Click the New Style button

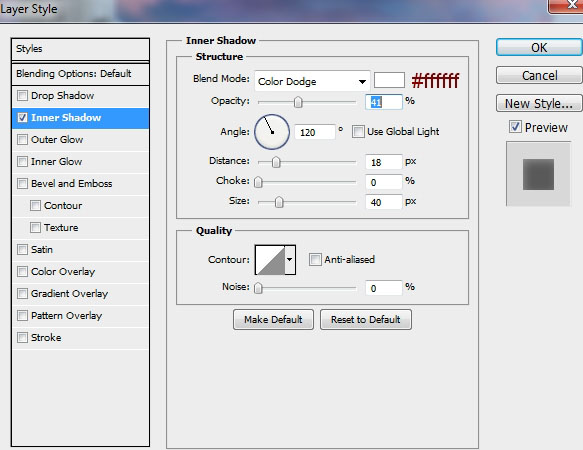click(539, 103)
